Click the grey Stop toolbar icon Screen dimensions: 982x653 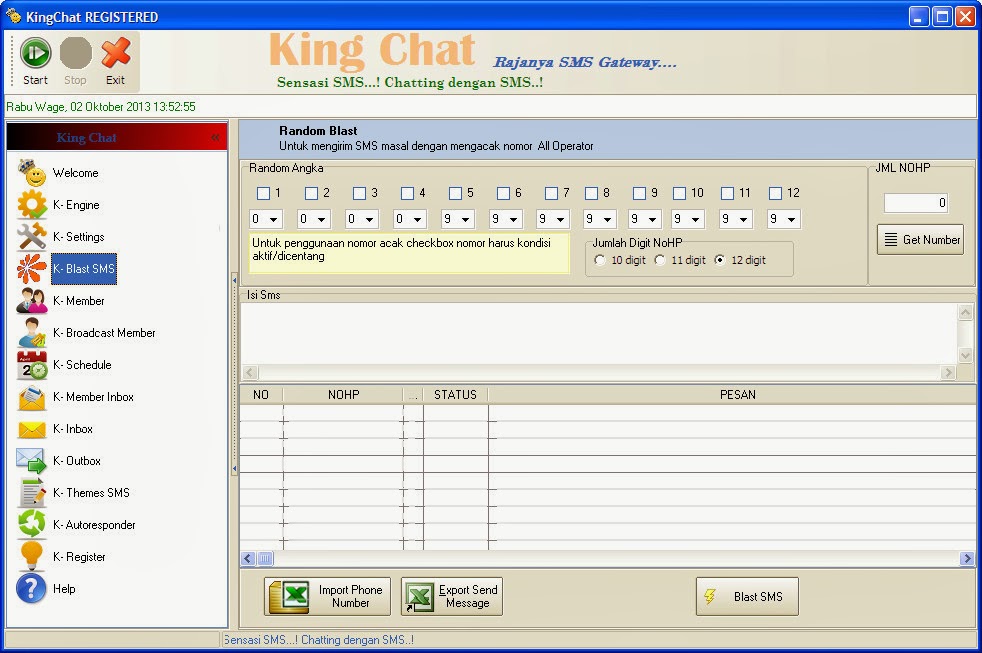tap(76, 53)
